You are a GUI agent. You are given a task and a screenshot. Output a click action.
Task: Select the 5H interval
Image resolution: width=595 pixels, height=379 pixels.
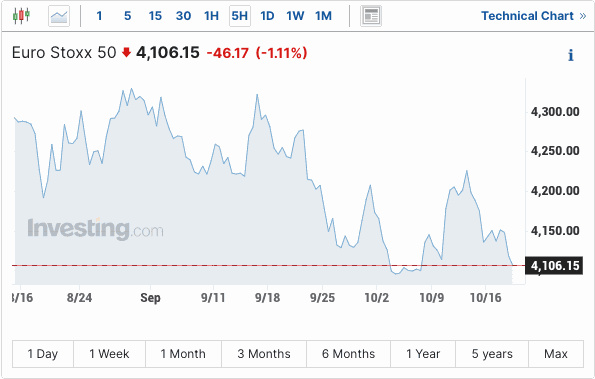click(240, 16)
